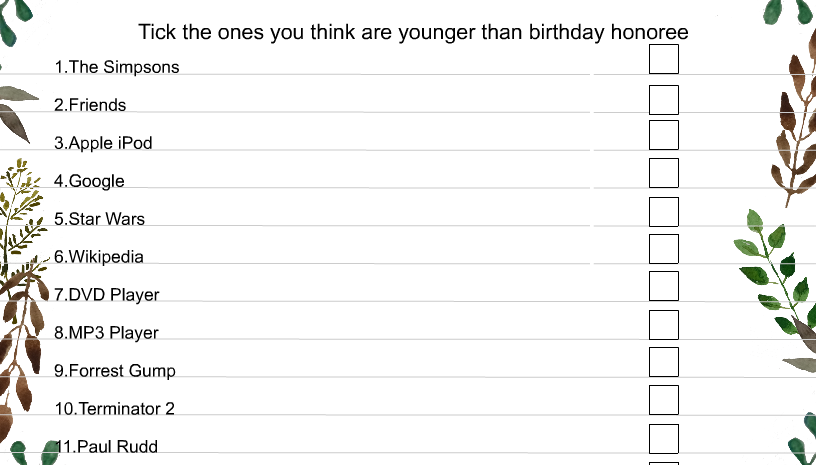The height and width of the screenshot is (465, 816).
Task: Mark the Wikipedia checkbox
Action: point(664,249)
